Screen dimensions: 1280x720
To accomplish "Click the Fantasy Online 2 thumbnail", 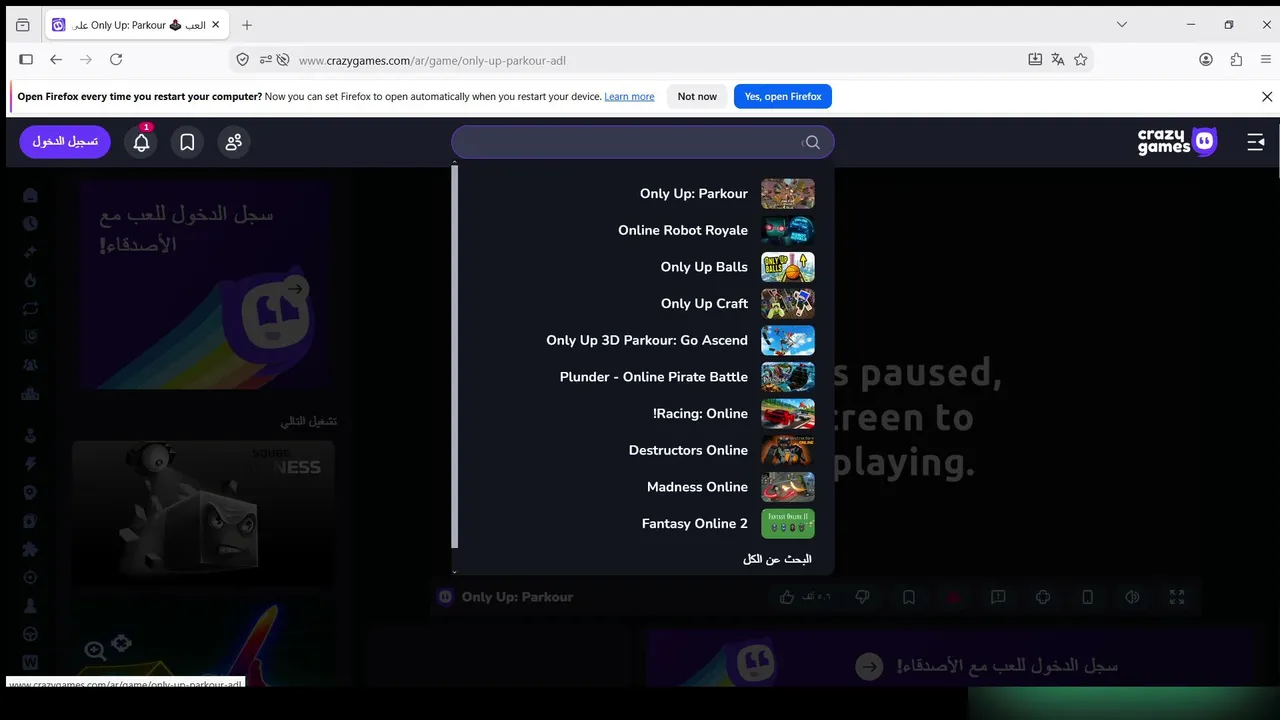I will 788,523.
